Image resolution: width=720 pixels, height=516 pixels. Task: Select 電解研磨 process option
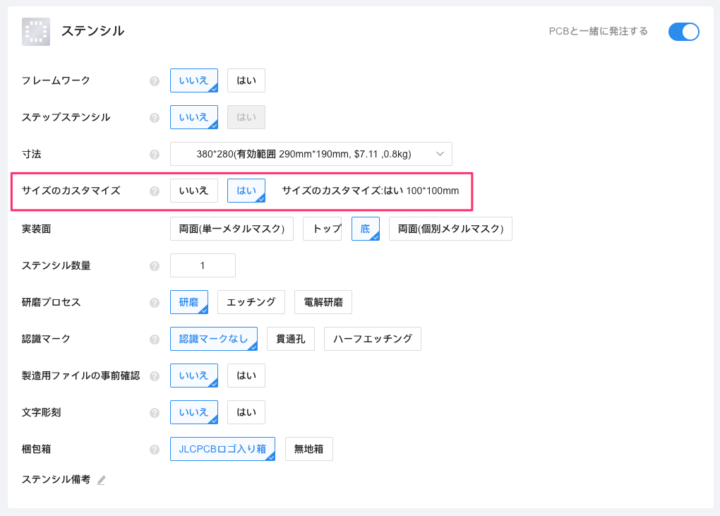coord(322,302)
